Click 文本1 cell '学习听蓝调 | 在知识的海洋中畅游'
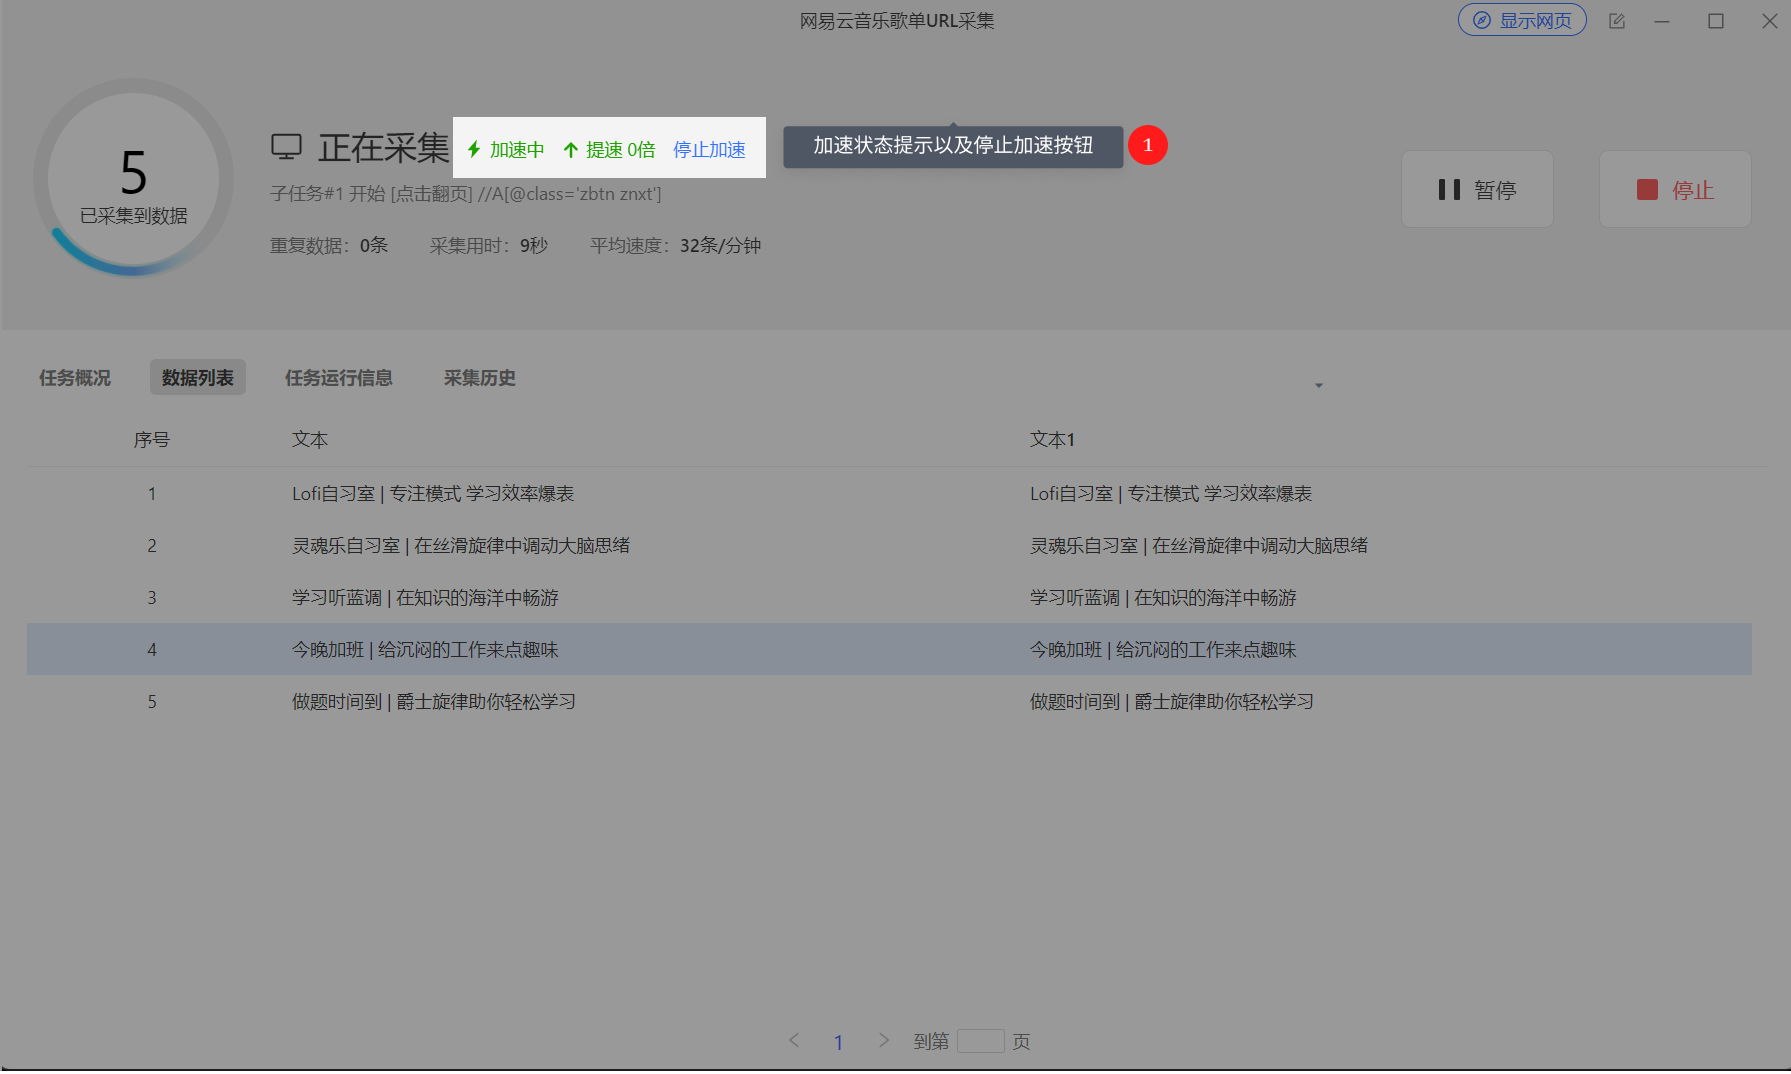Viewport: 1791px width, 1074px height. 1163,597
